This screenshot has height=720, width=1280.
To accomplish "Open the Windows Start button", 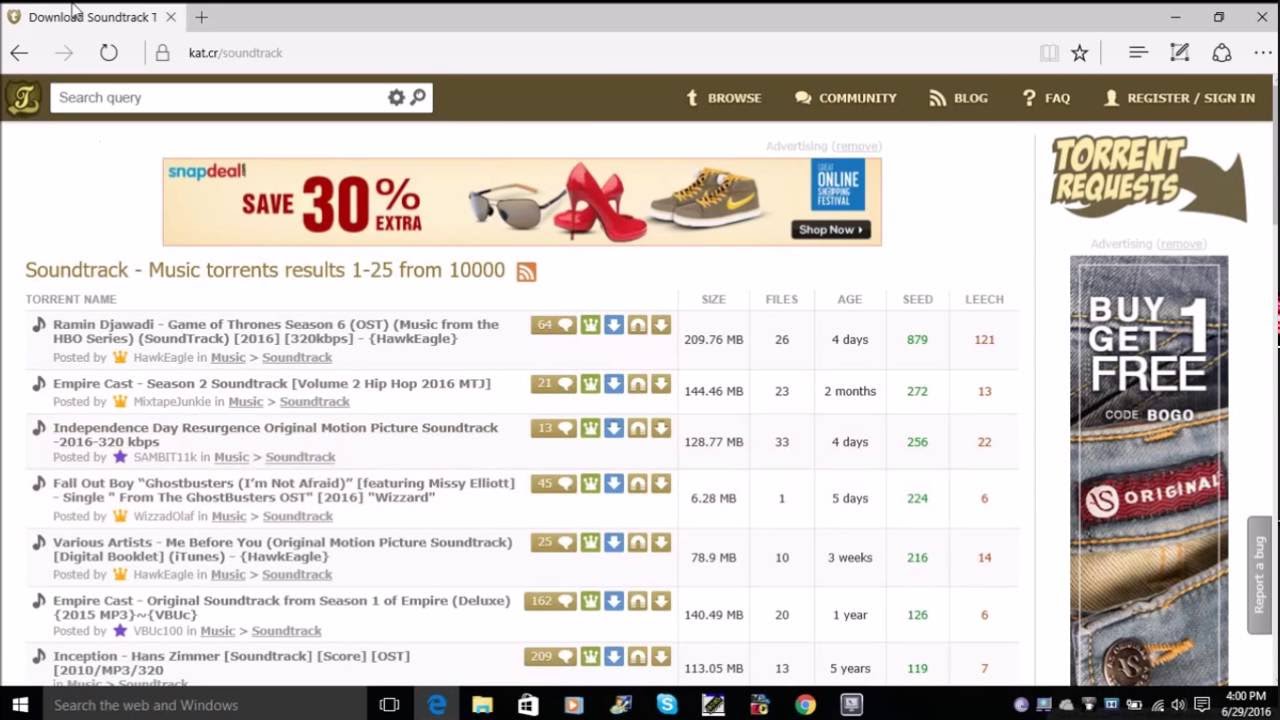I will coord(20,704).
